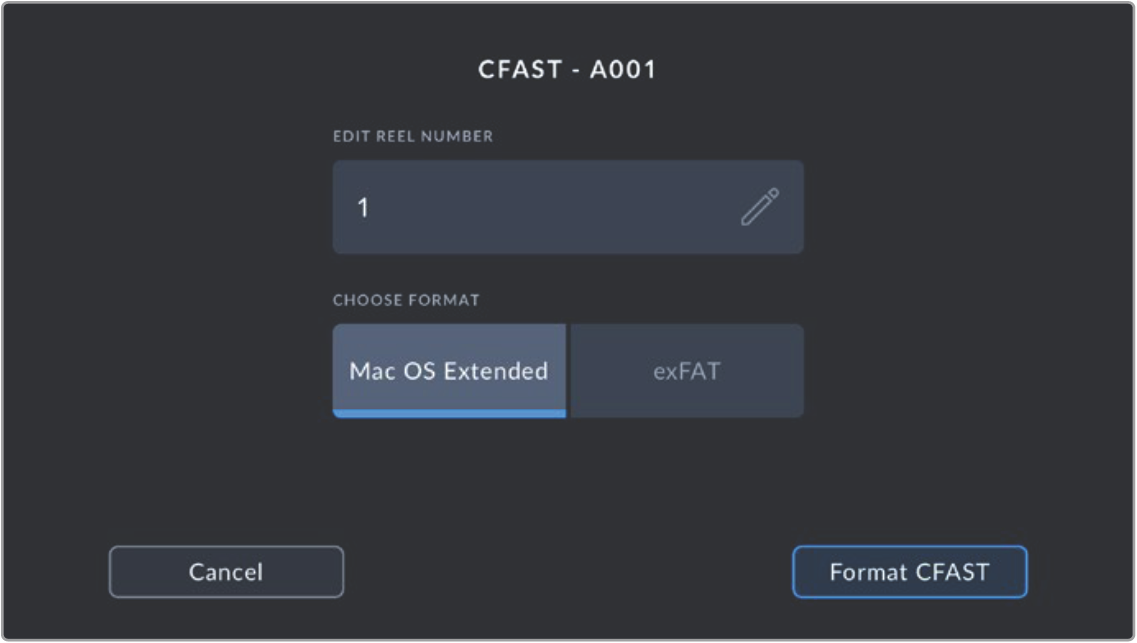Click the EDIT REEL NUMBER label
This screenshot has width=1137, height=643.
413,136
